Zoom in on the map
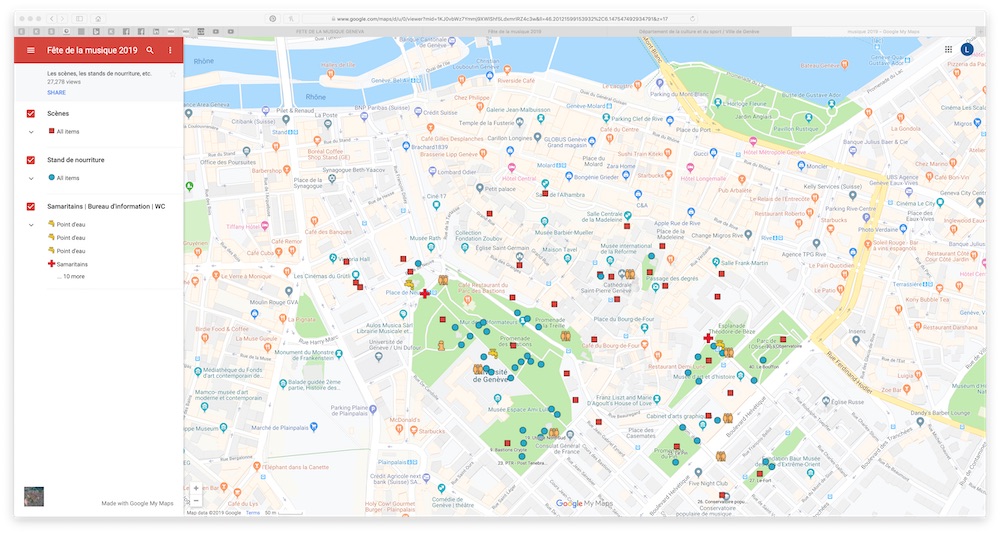The height and width of the screenshot is (534, 1000). (x=195, y=489)
